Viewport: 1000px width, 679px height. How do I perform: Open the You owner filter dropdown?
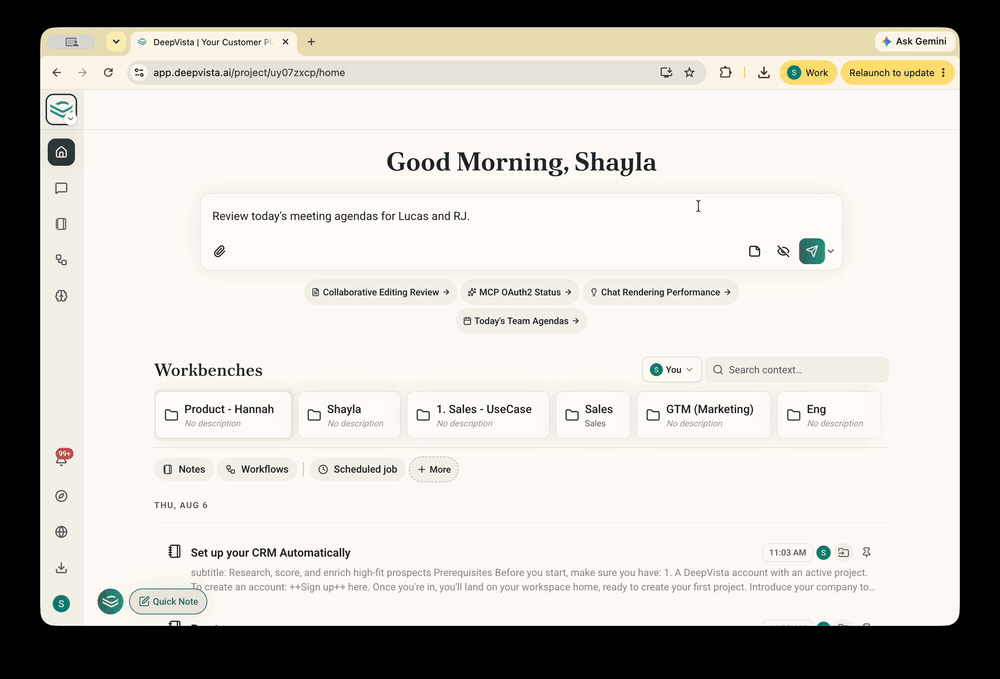coord(672,370)
